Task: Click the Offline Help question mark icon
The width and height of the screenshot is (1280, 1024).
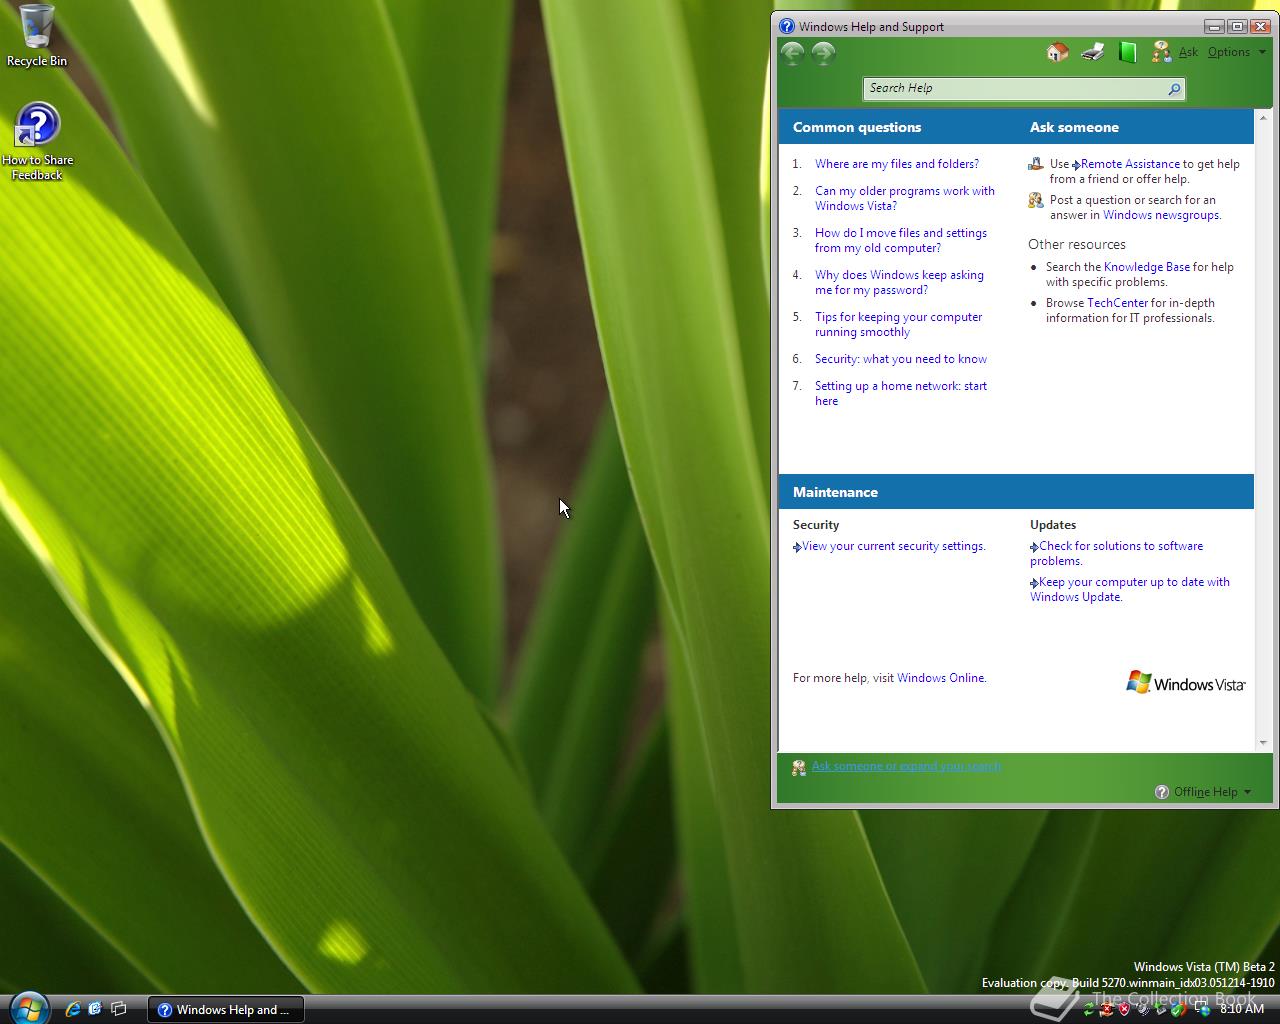Action: tap(1162, 792)
